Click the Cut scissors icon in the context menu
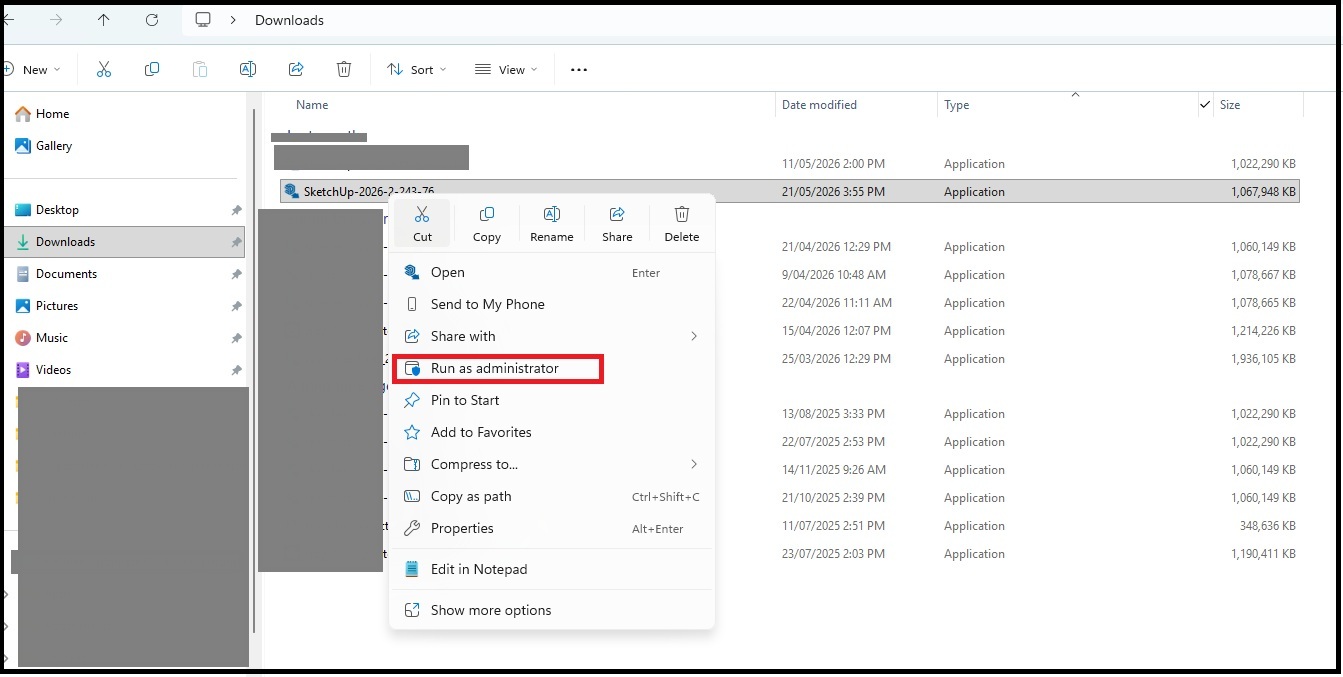 point(422,214)
